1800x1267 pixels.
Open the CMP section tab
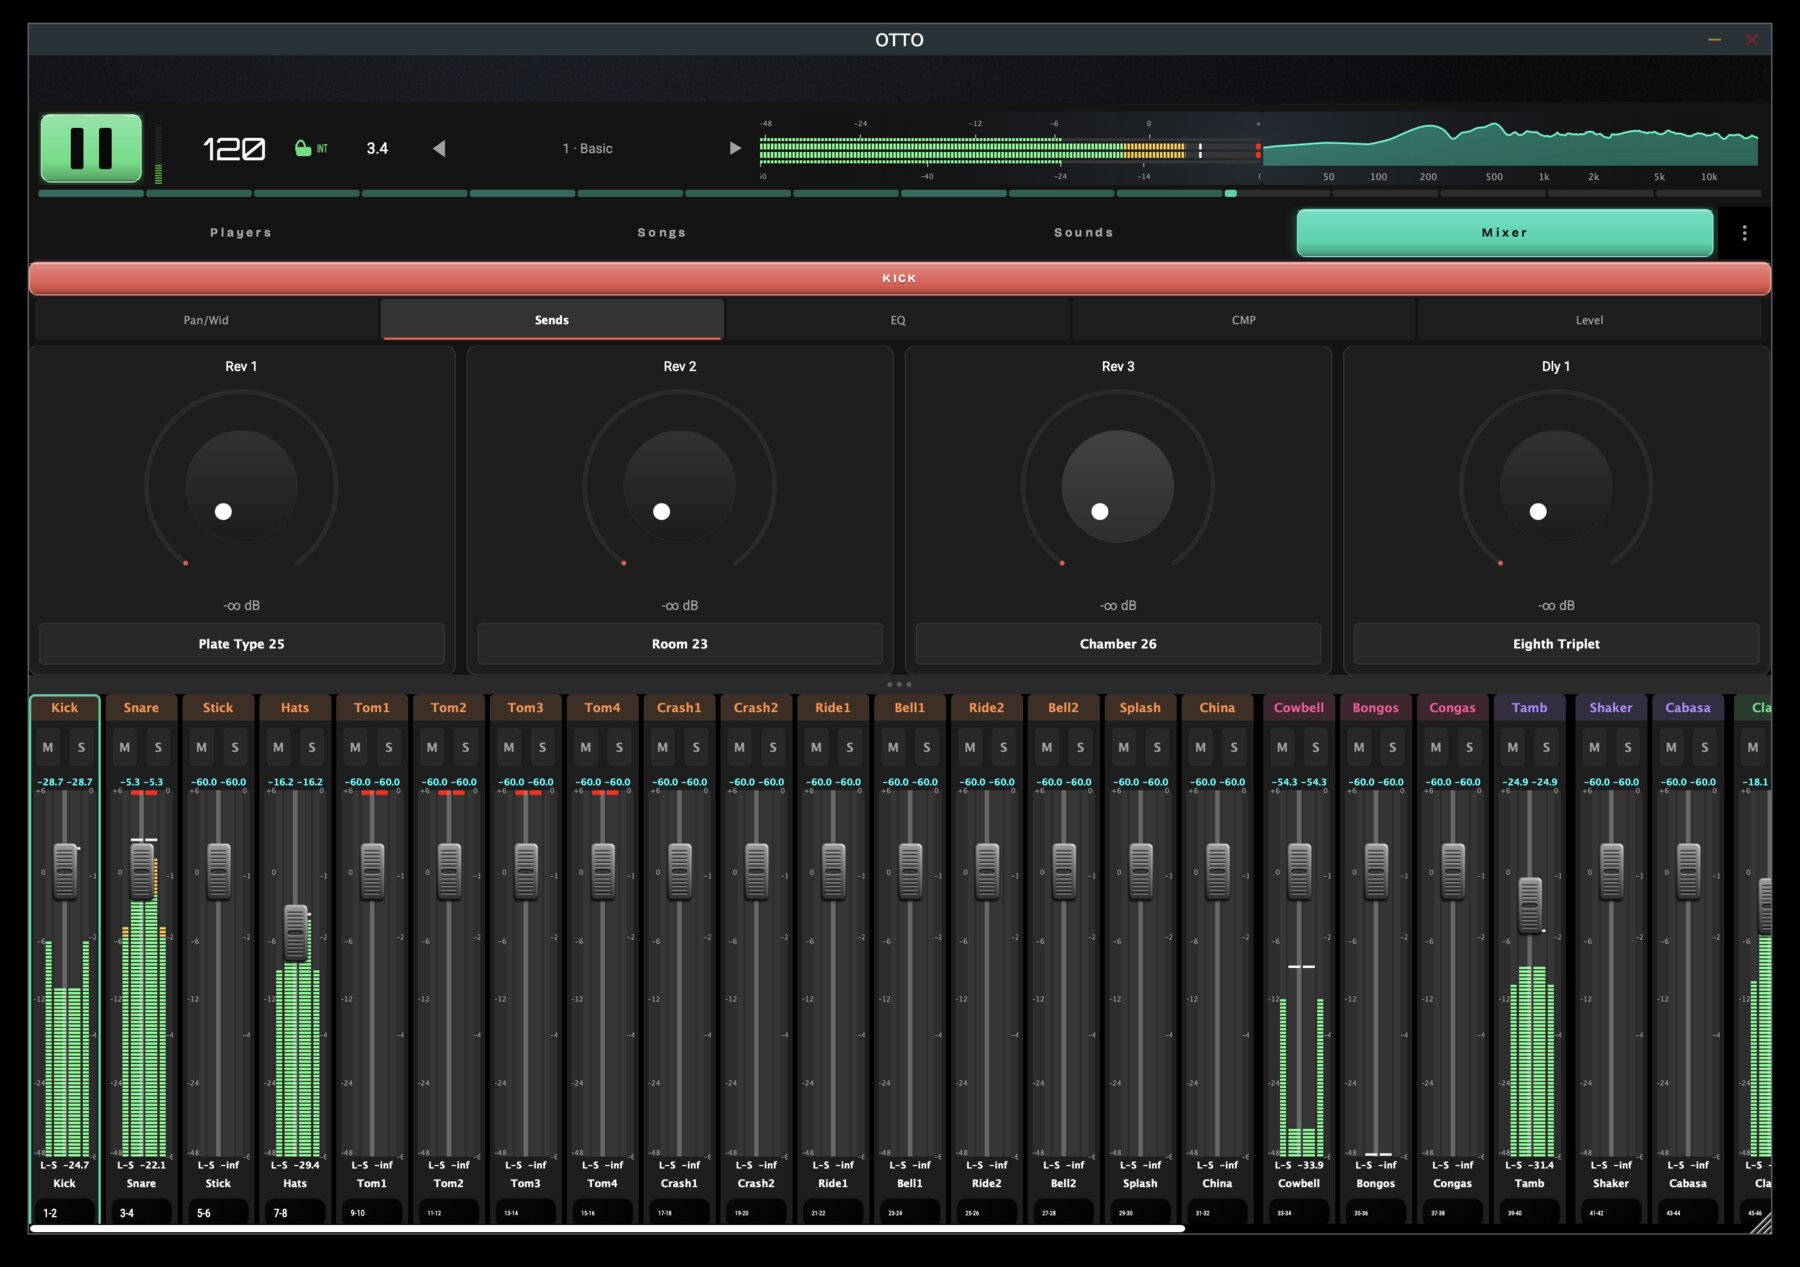point(1243,320)
